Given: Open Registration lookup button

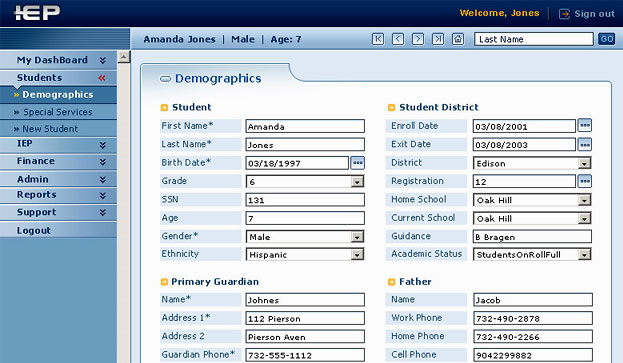Looking at the screenshot, I should click(x=584, y=181).
